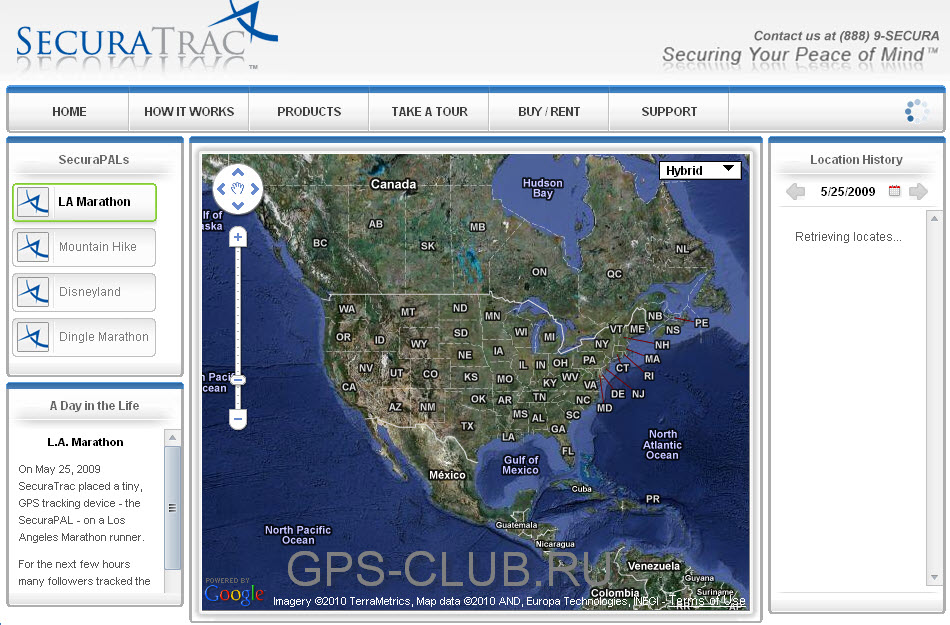Click Location History scroll up arrow
Viewport: 950px width, 625px height.
934,218
